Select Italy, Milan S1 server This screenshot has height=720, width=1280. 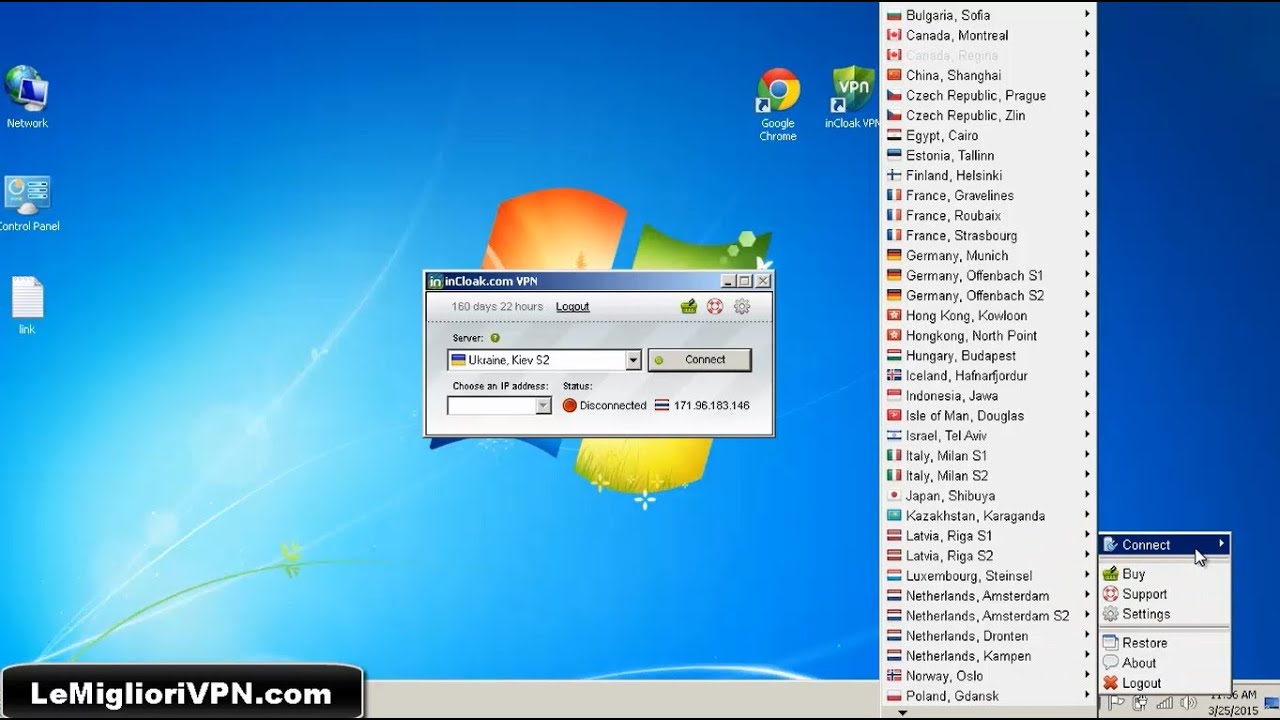coord(988,455)
